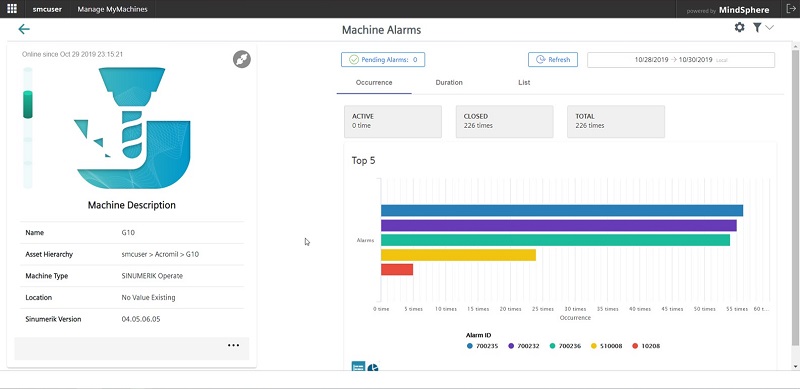Toggle legend entry 700232

523,346
